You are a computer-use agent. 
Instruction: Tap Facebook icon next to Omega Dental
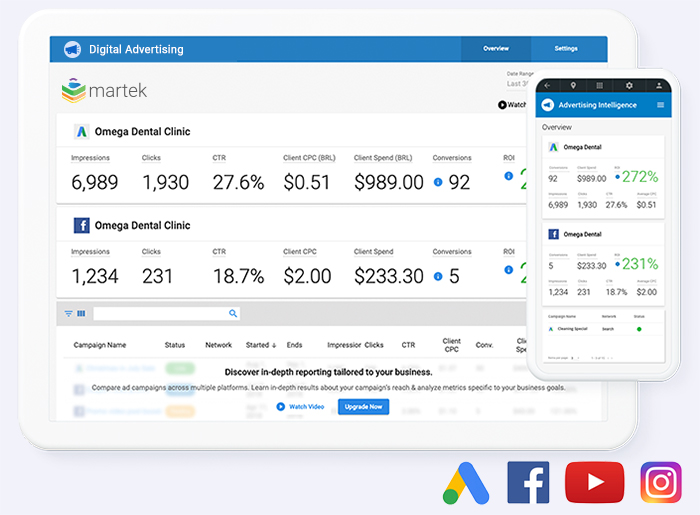(554, 234)
